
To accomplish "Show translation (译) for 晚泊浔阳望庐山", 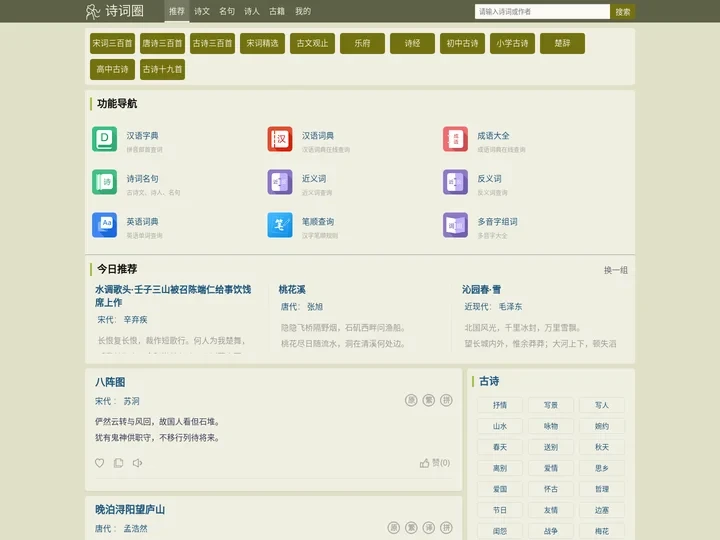I will (x=428, y=528).
